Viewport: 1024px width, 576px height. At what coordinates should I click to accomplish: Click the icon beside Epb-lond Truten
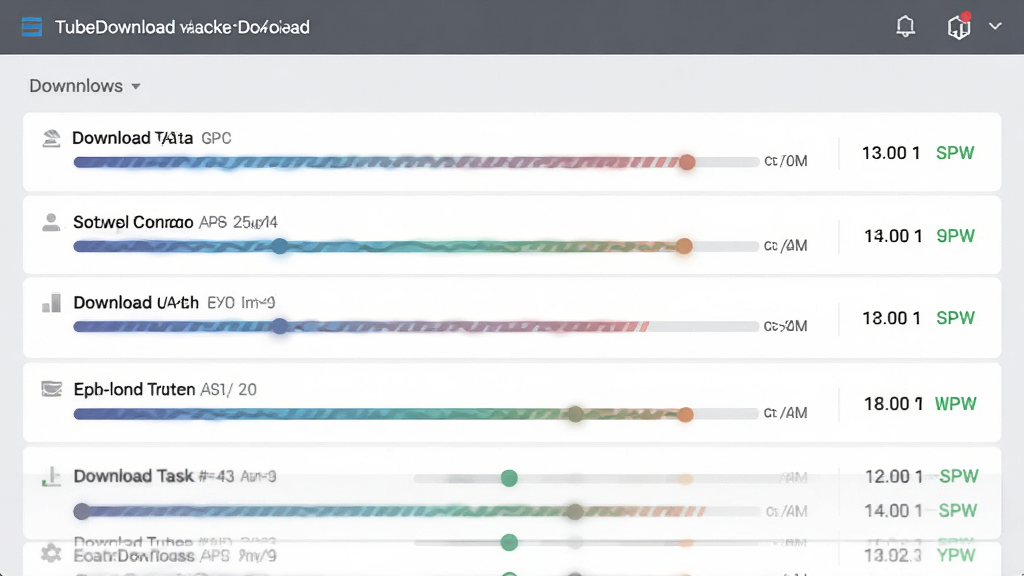pos(52,389)
